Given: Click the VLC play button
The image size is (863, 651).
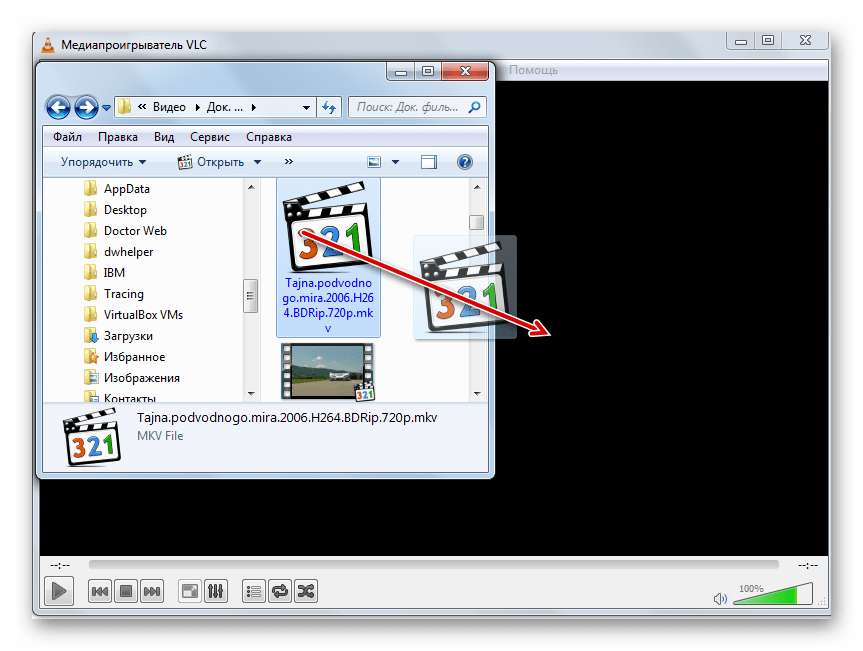Looking at the screenshot, I should pyautogui.click(x=59, y=592).
